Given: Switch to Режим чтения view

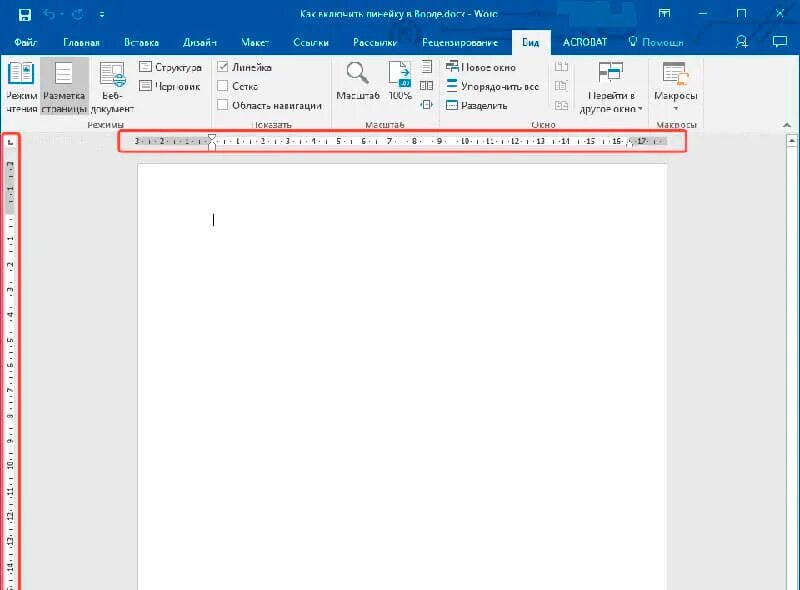Looking at the screenshot, I should [x=21, y=86].
